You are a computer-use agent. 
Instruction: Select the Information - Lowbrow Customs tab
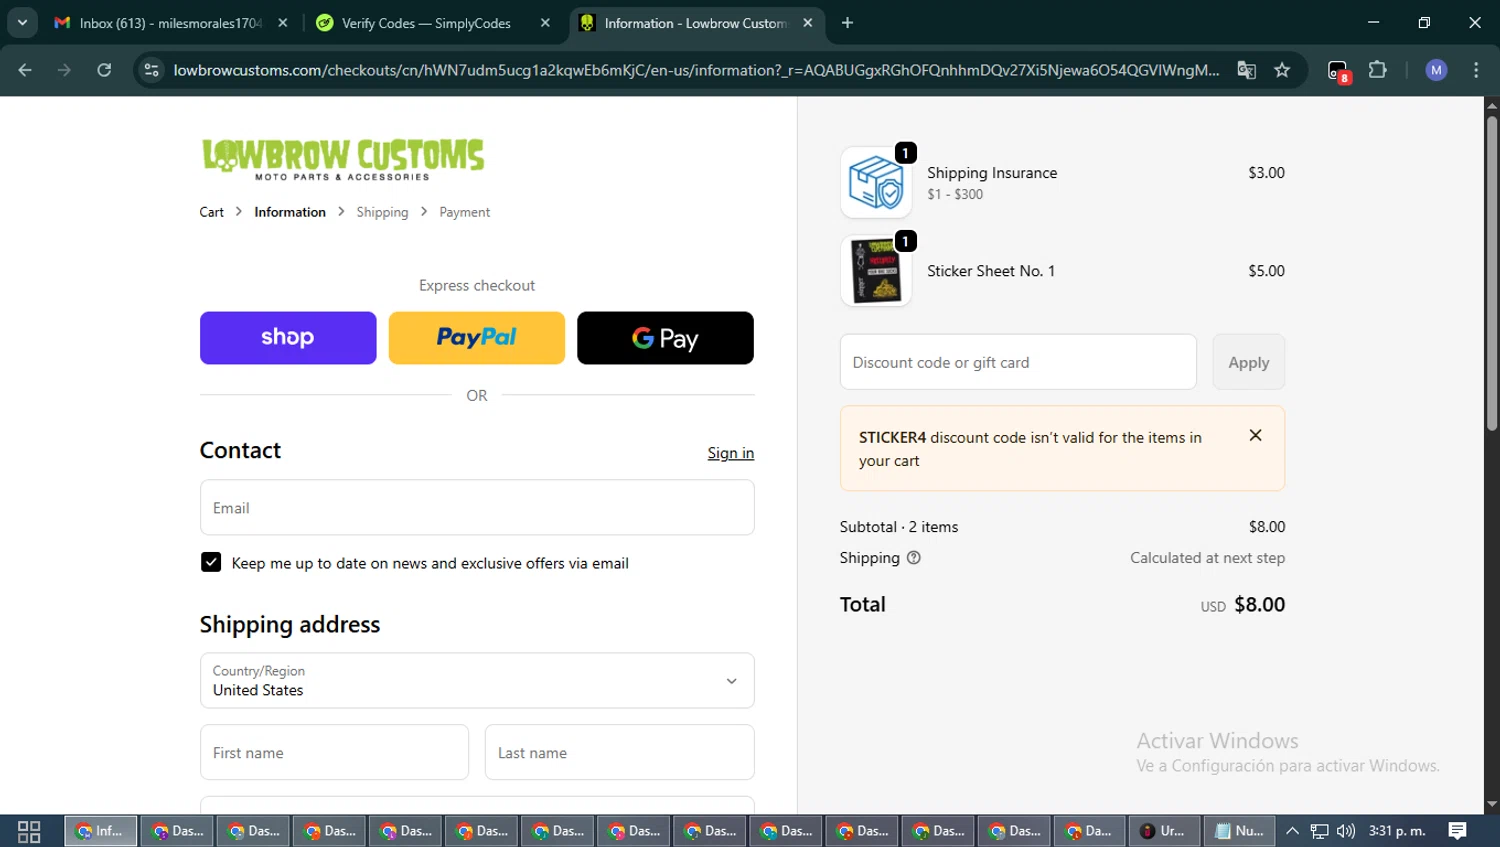(697, 23)
